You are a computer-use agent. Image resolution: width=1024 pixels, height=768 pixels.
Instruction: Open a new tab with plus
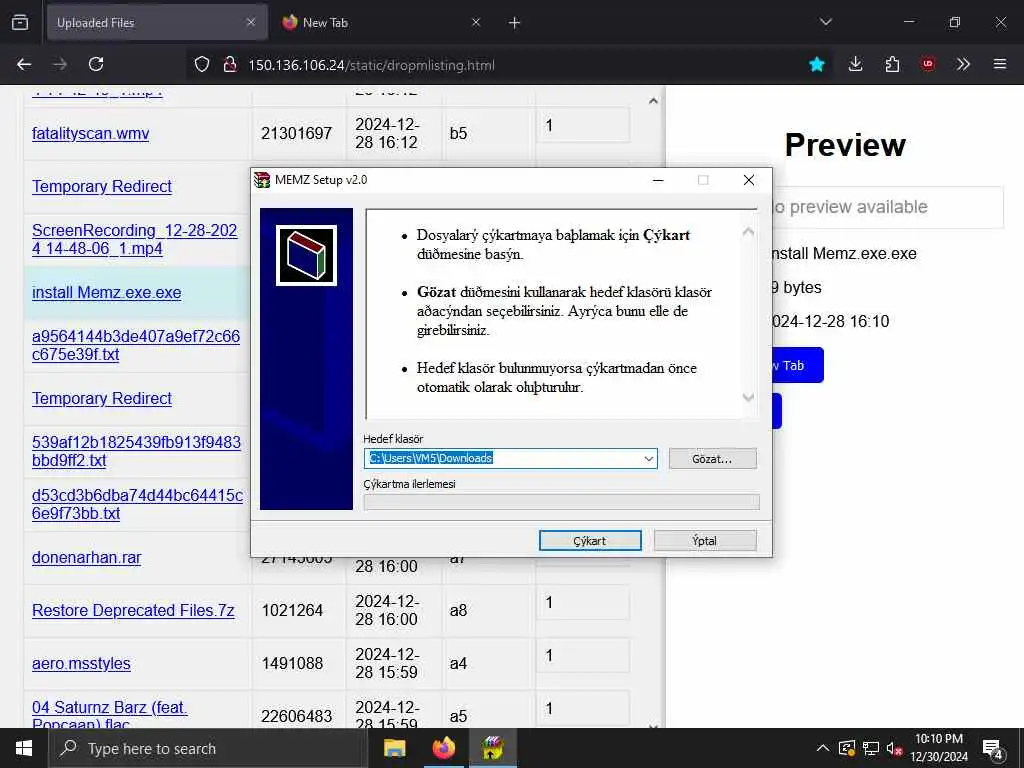(514, 23)
